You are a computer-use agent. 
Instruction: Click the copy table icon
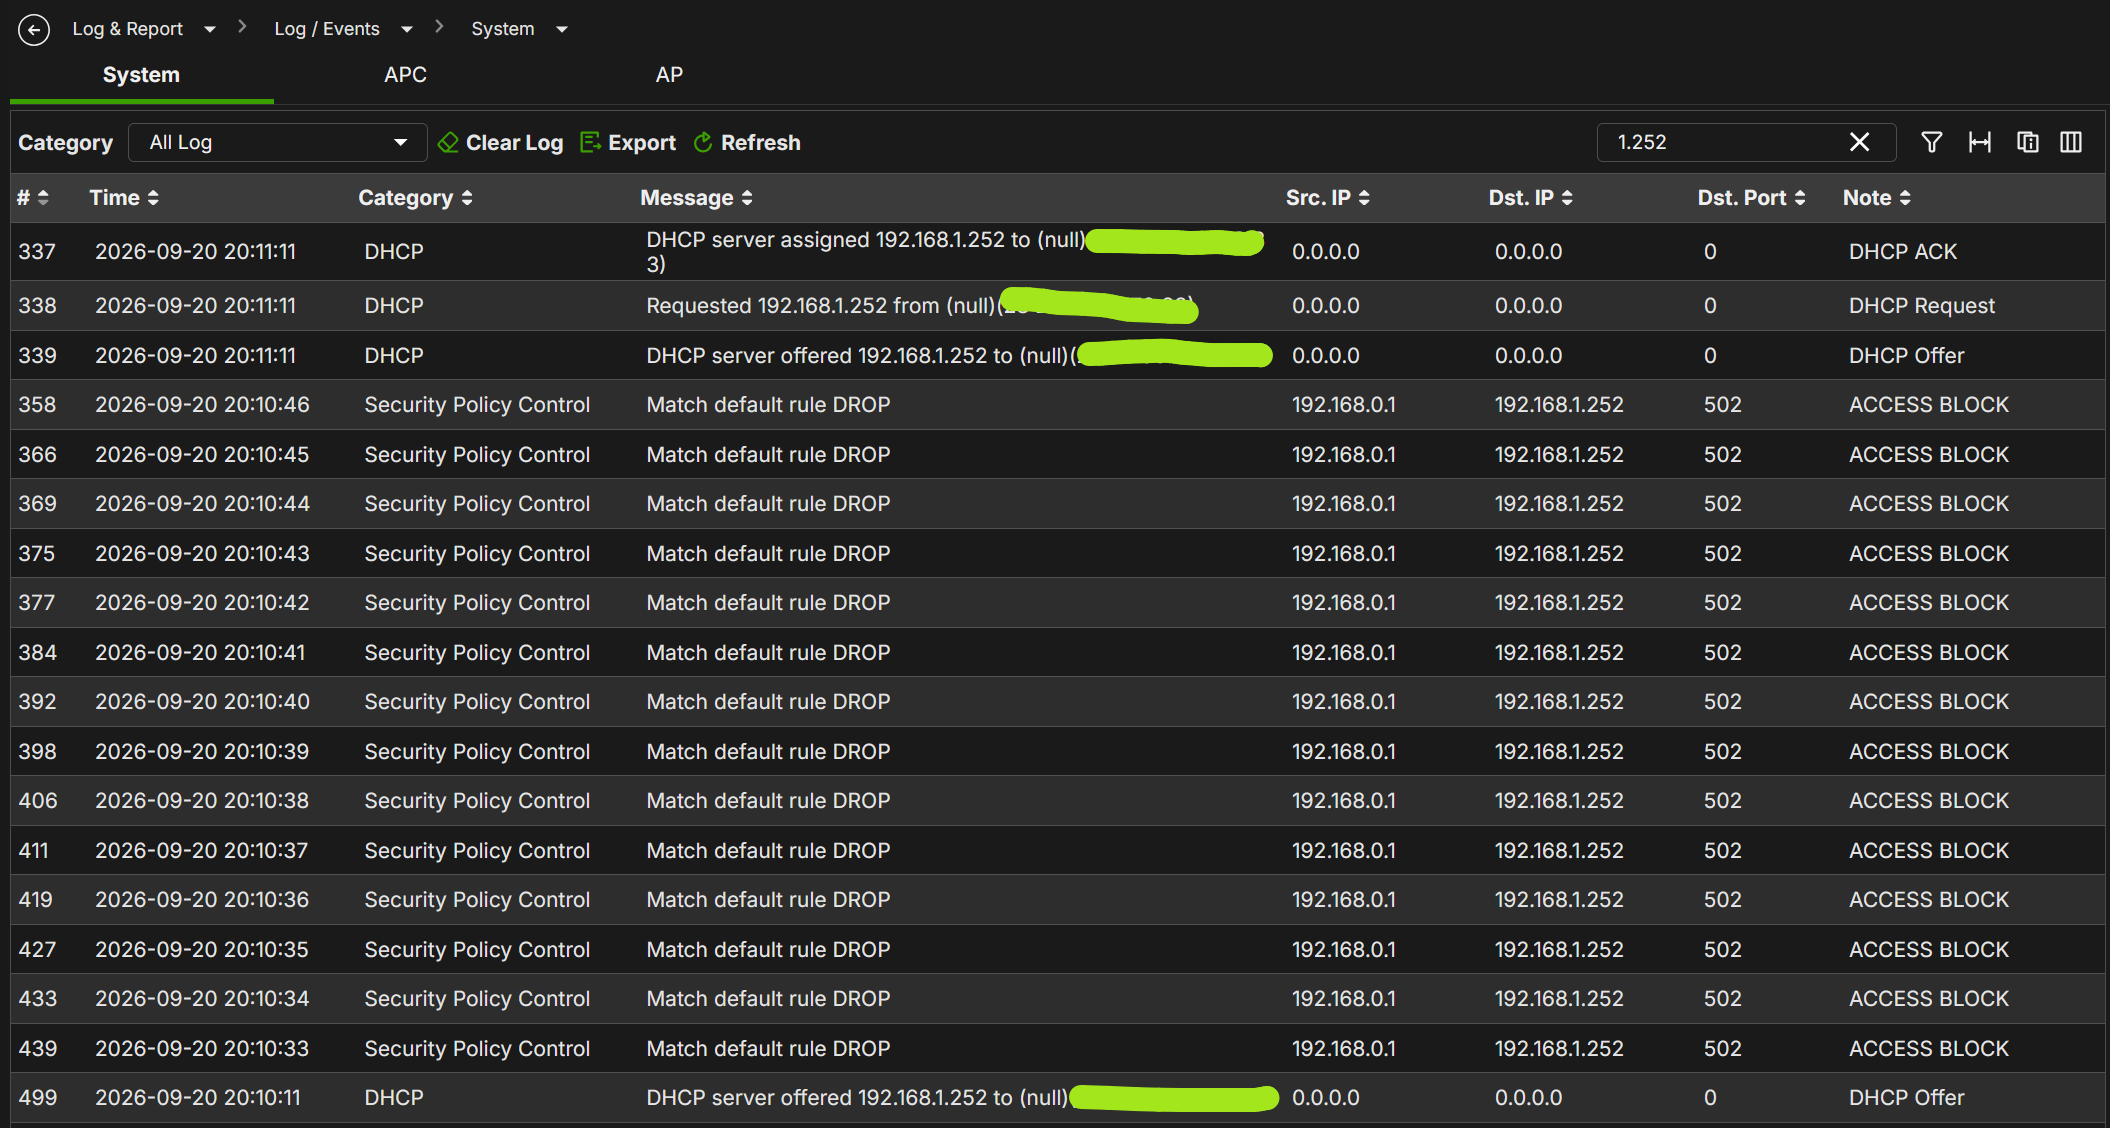(x=2027, y=142)
